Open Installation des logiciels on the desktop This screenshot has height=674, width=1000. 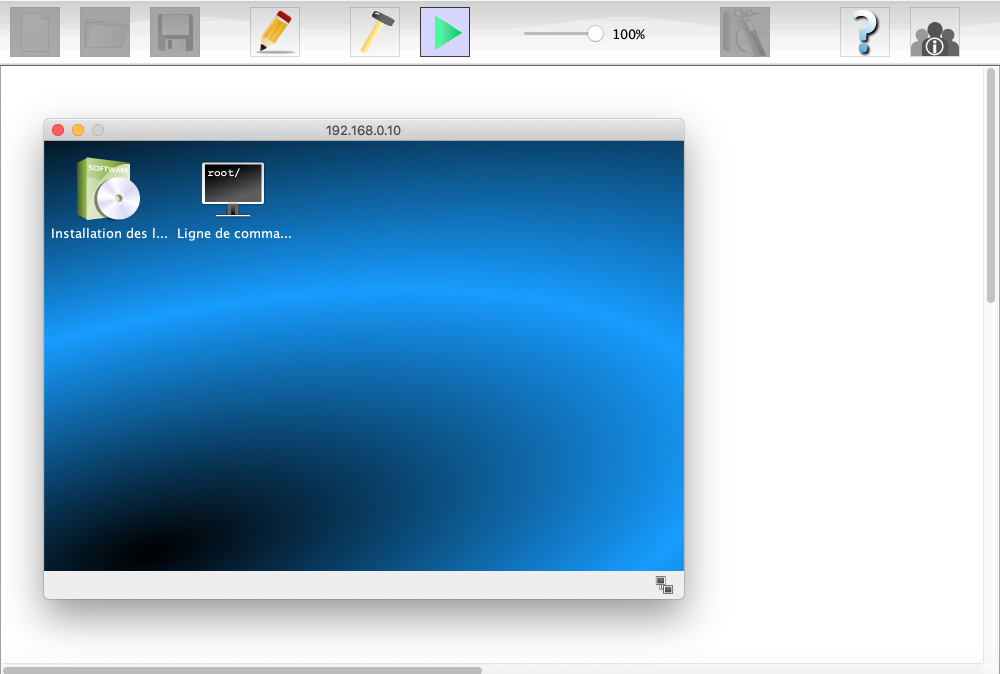pos(109,190)
